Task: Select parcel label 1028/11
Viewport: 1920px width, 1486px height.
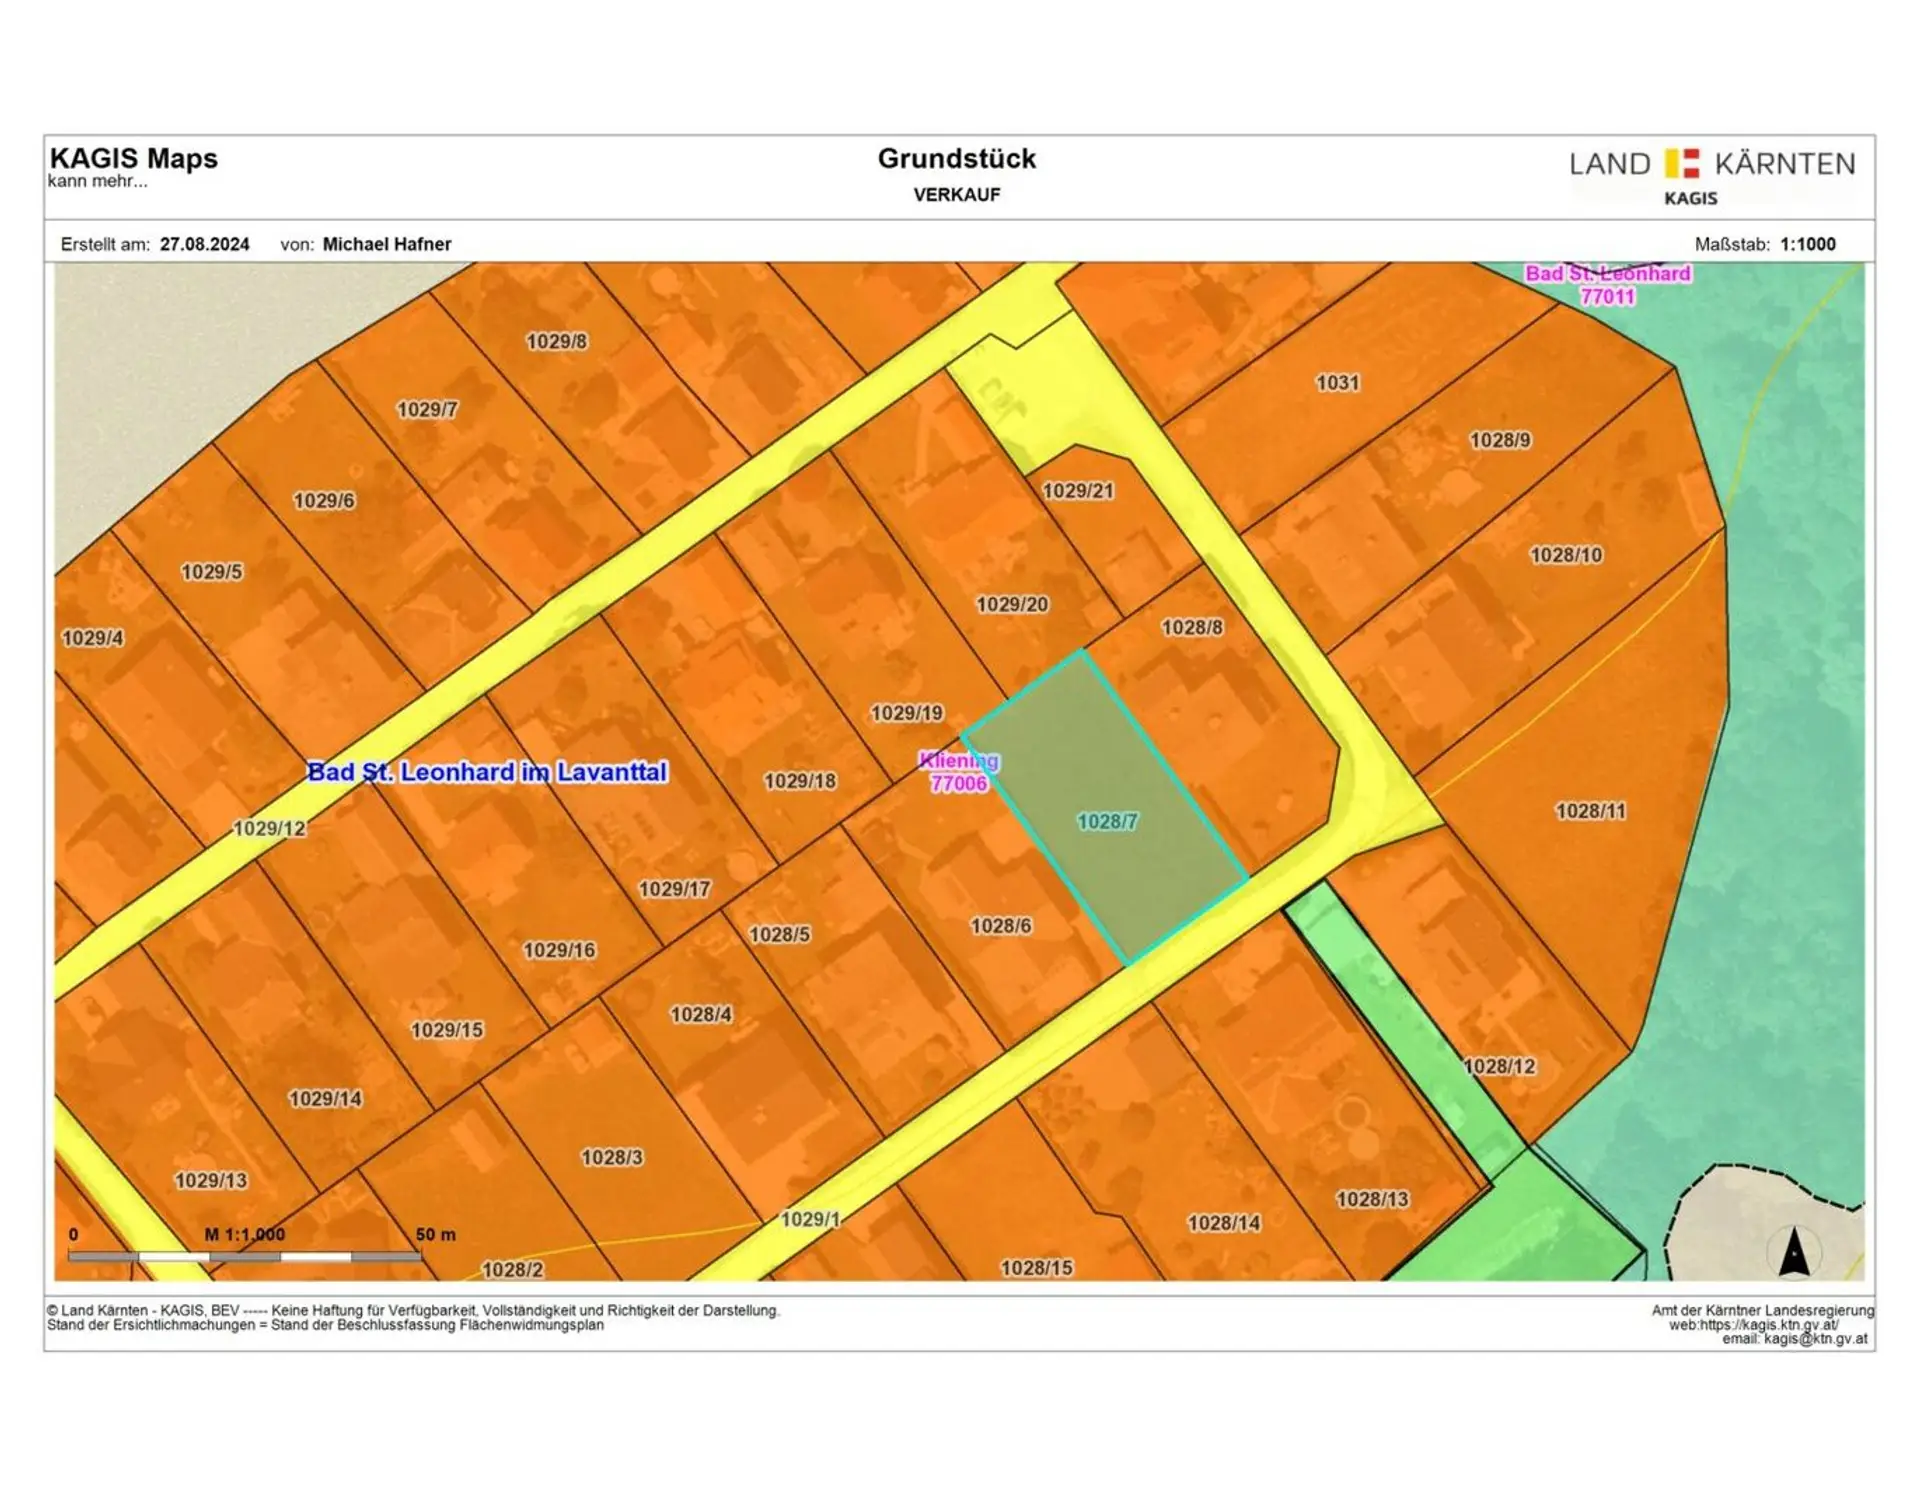Action: pyautogui.click(x=1590, y=811)
